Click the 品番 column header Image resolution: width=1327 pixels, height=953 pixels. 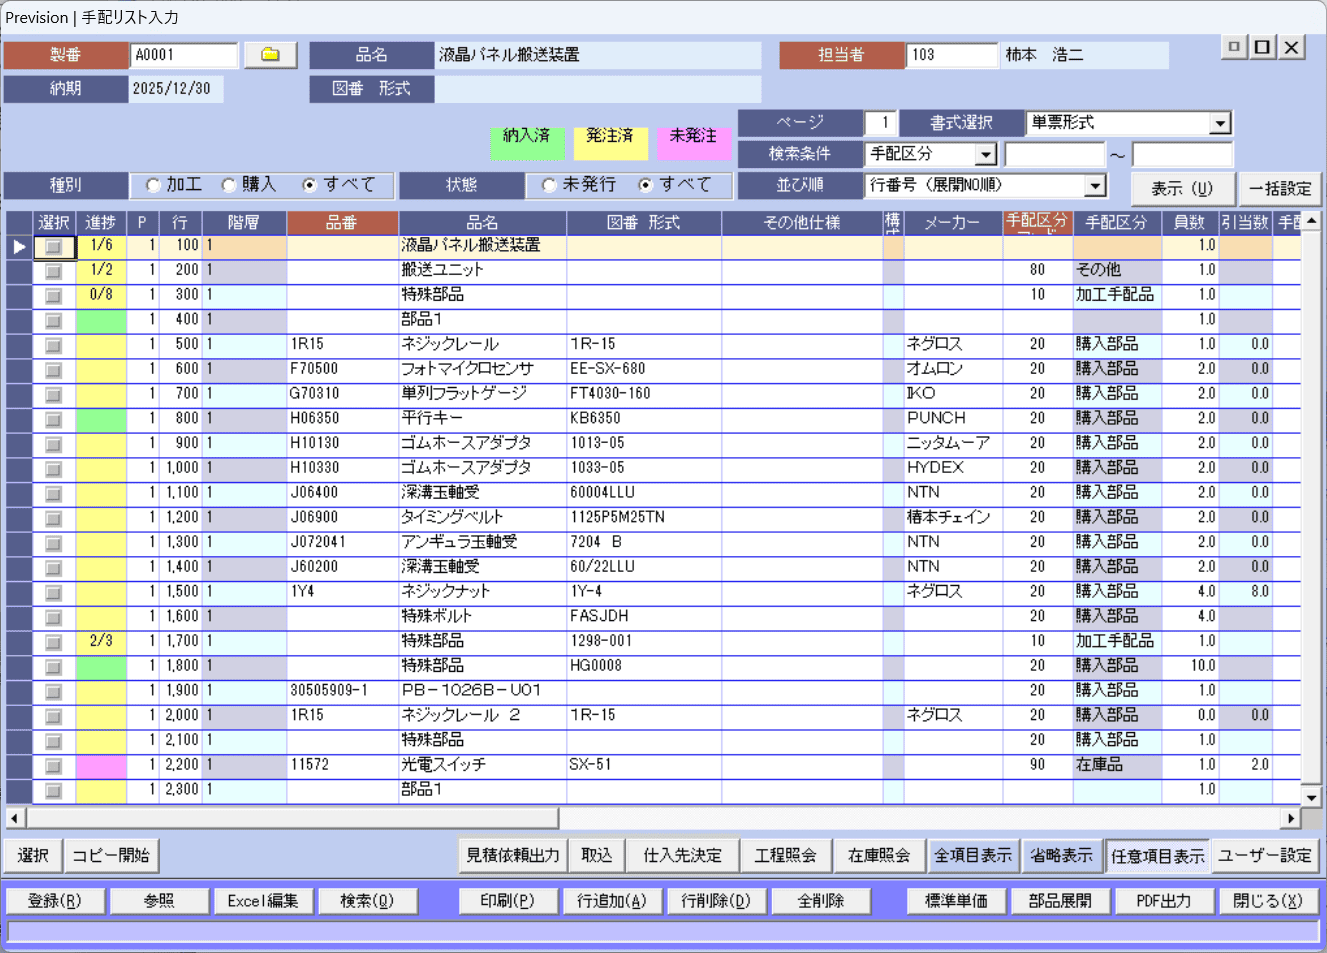pyautogui.click(x=342, y=222)
